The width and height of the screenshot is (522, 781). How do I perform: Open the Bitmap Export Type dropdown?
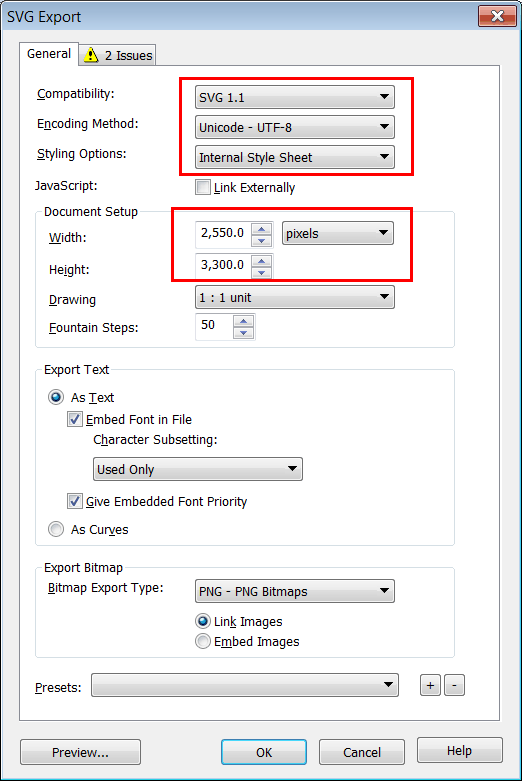tap(294, 591)
